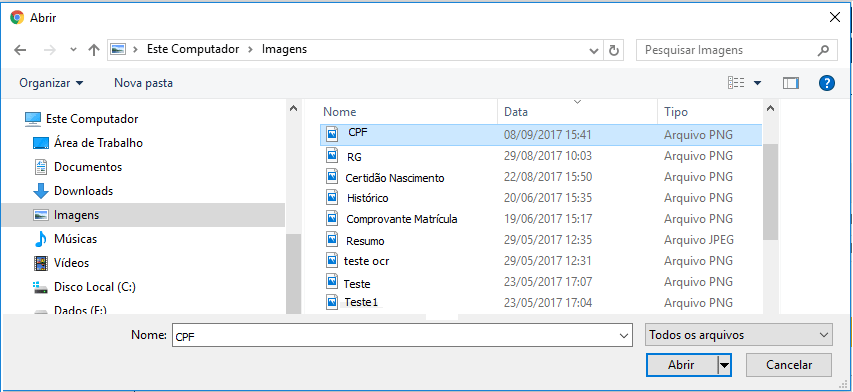Click the Forward navigation arrow

click(x=50, y=50)
